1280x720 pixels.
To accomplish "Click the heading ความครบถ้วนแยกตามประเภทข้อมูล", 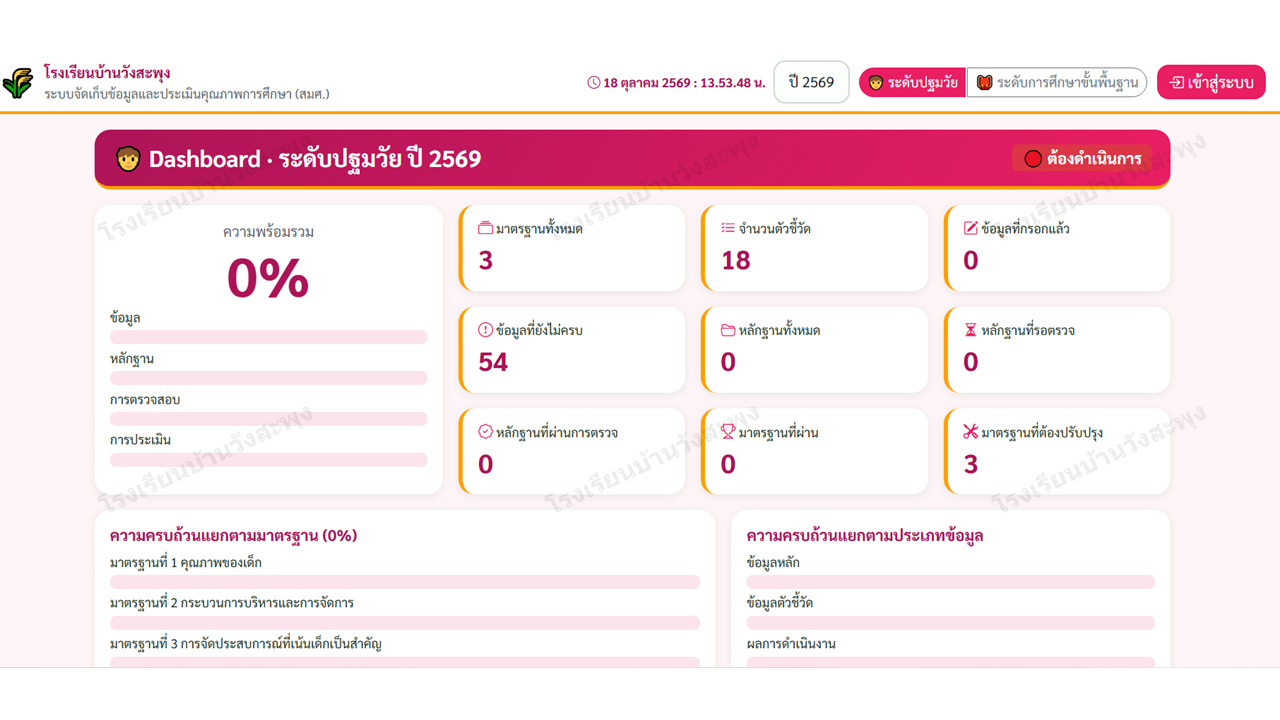I will 865,535.
